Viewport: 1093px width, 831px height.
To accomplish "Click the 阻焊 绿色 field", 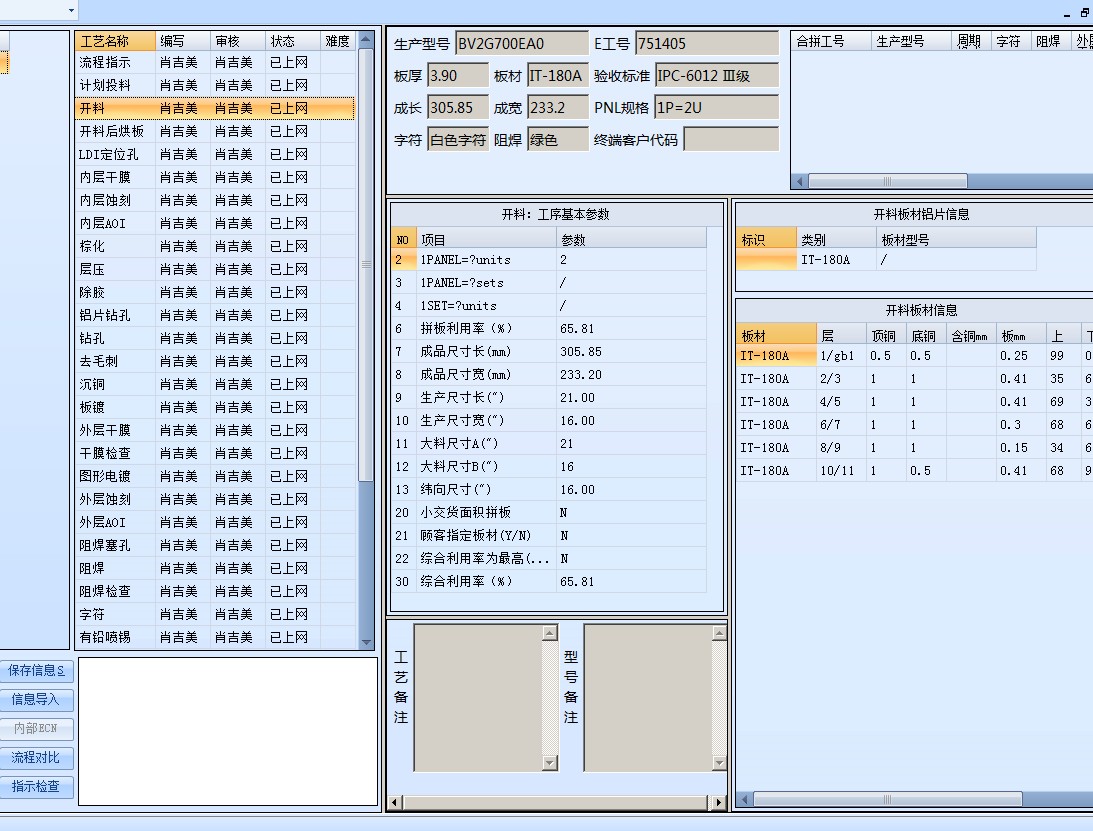I will tap(558, 140).
